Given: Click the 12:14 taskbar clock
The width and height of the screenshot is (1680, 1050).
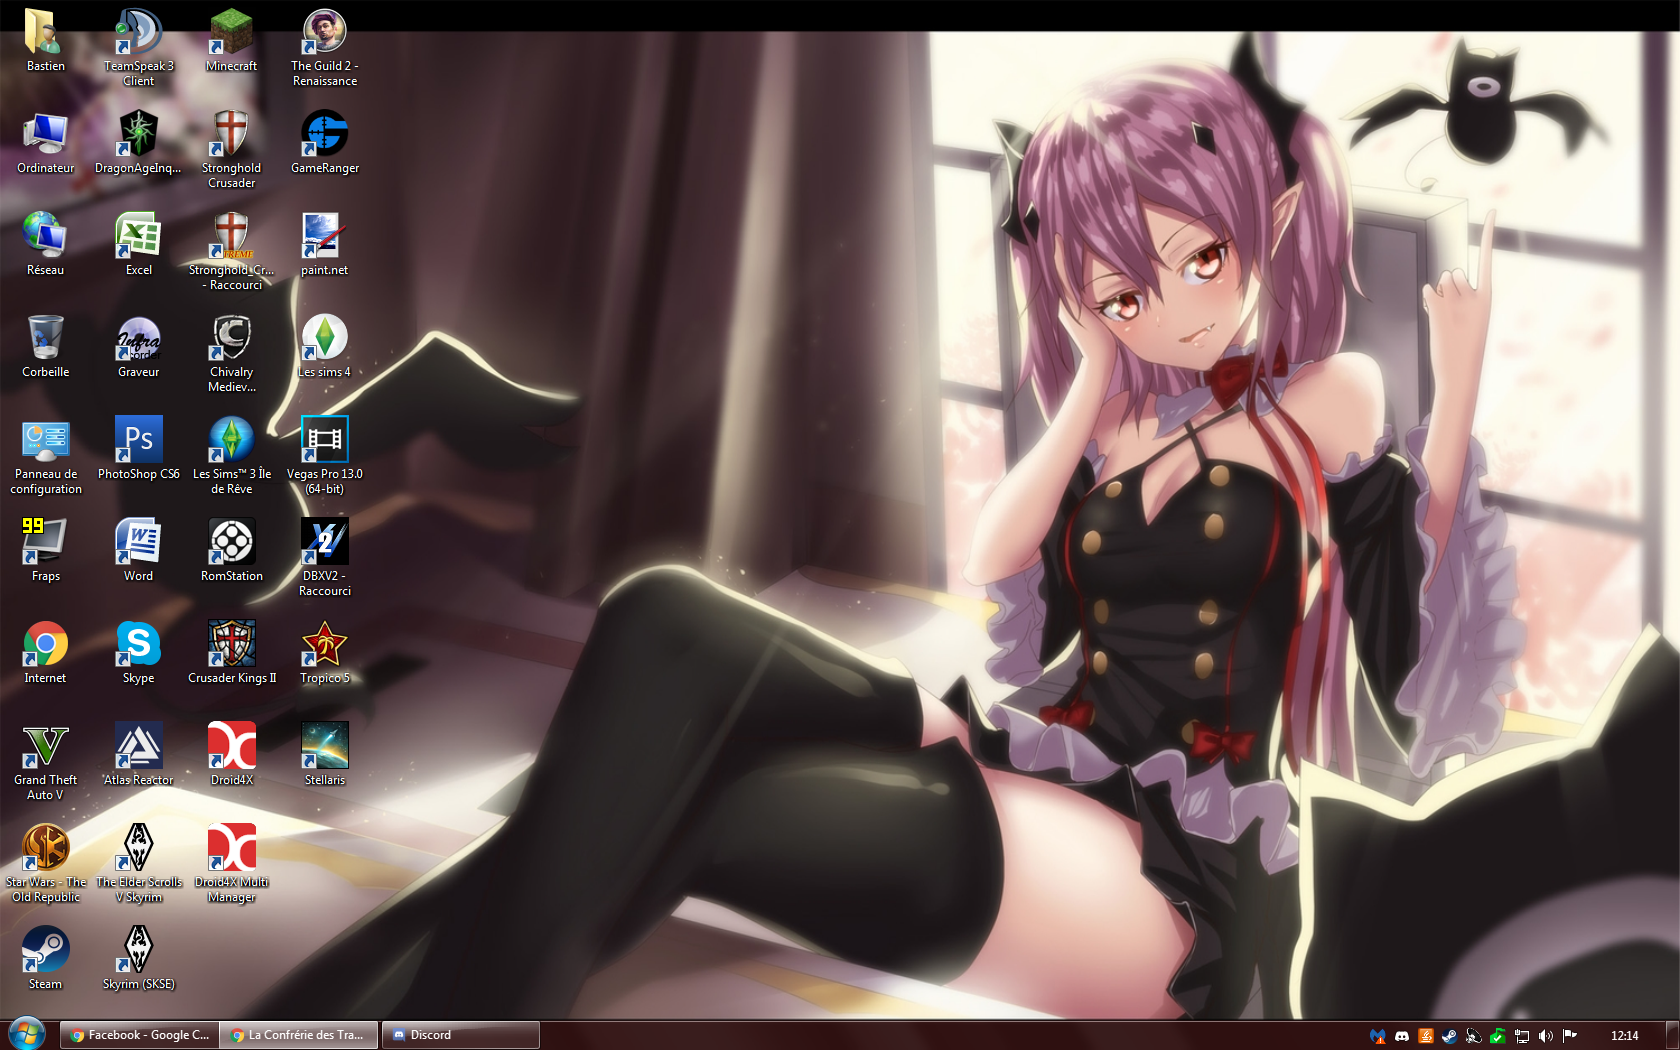Looking at the screenshot, I should 1624,1036.
